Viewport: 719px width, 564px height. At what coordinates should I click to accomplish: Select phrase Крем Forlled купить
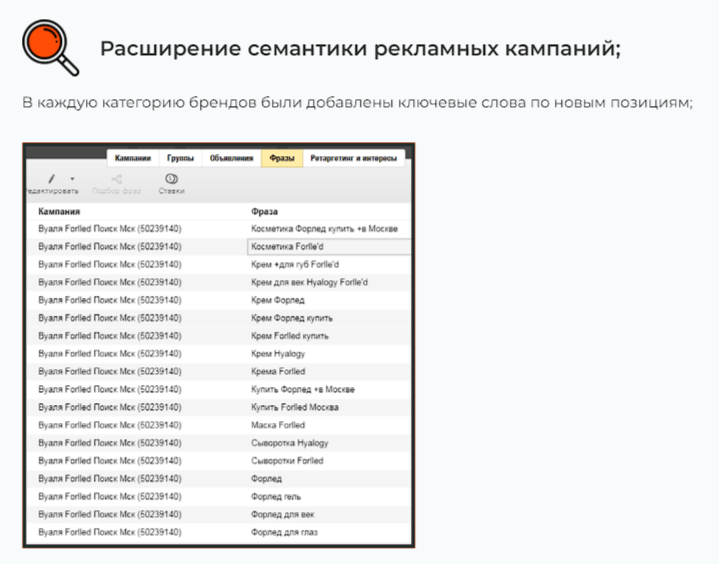290,336
